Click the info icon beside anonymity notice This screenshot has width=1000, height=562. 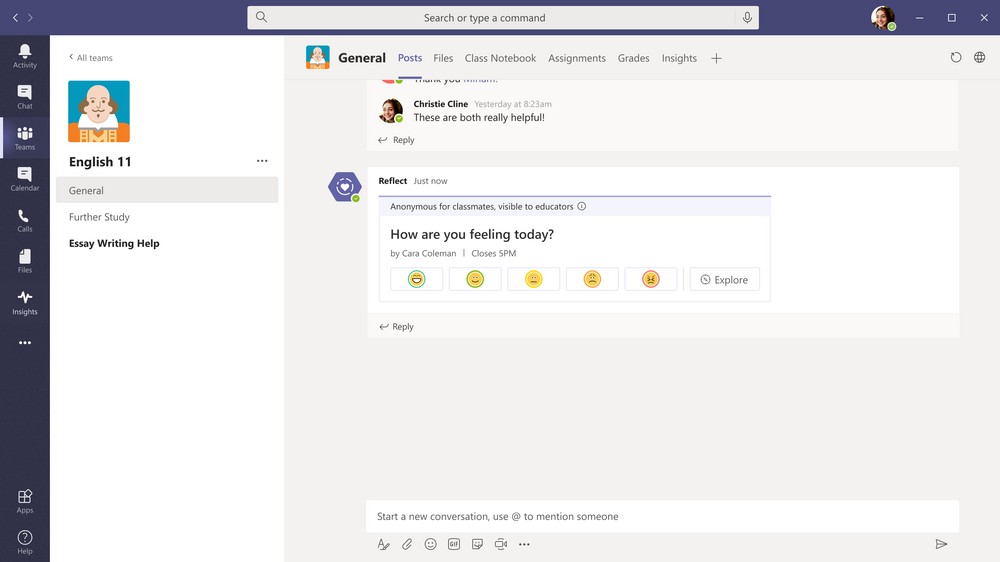click(582, 206)
